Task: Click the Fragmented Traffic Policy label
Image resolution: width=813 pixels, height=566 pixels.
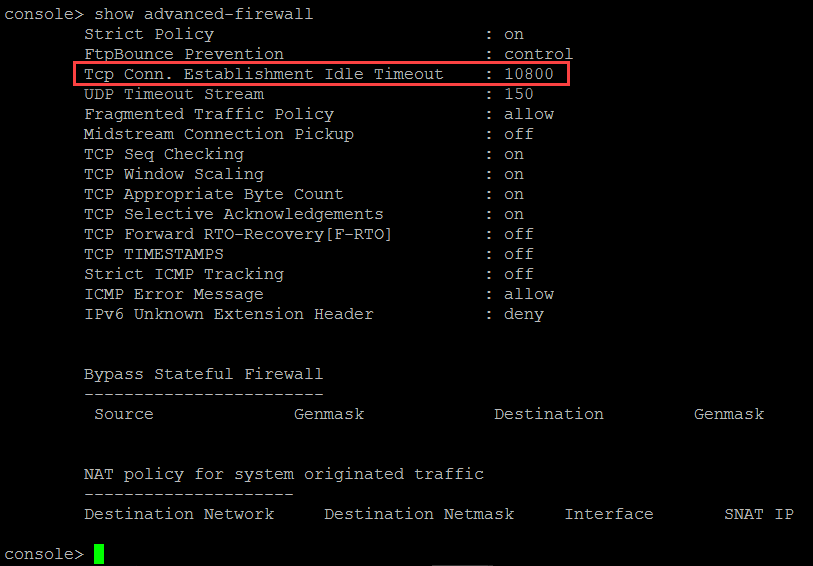Action: [209, 114]
